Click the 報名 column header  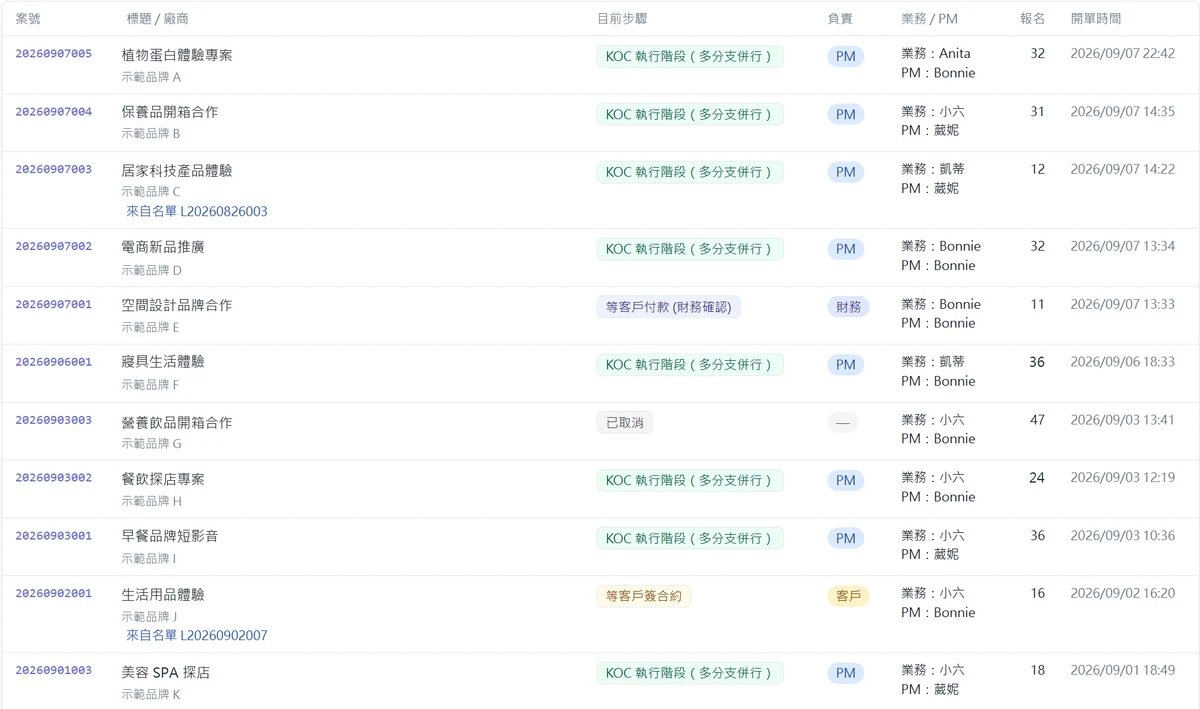pos(1032,19)
